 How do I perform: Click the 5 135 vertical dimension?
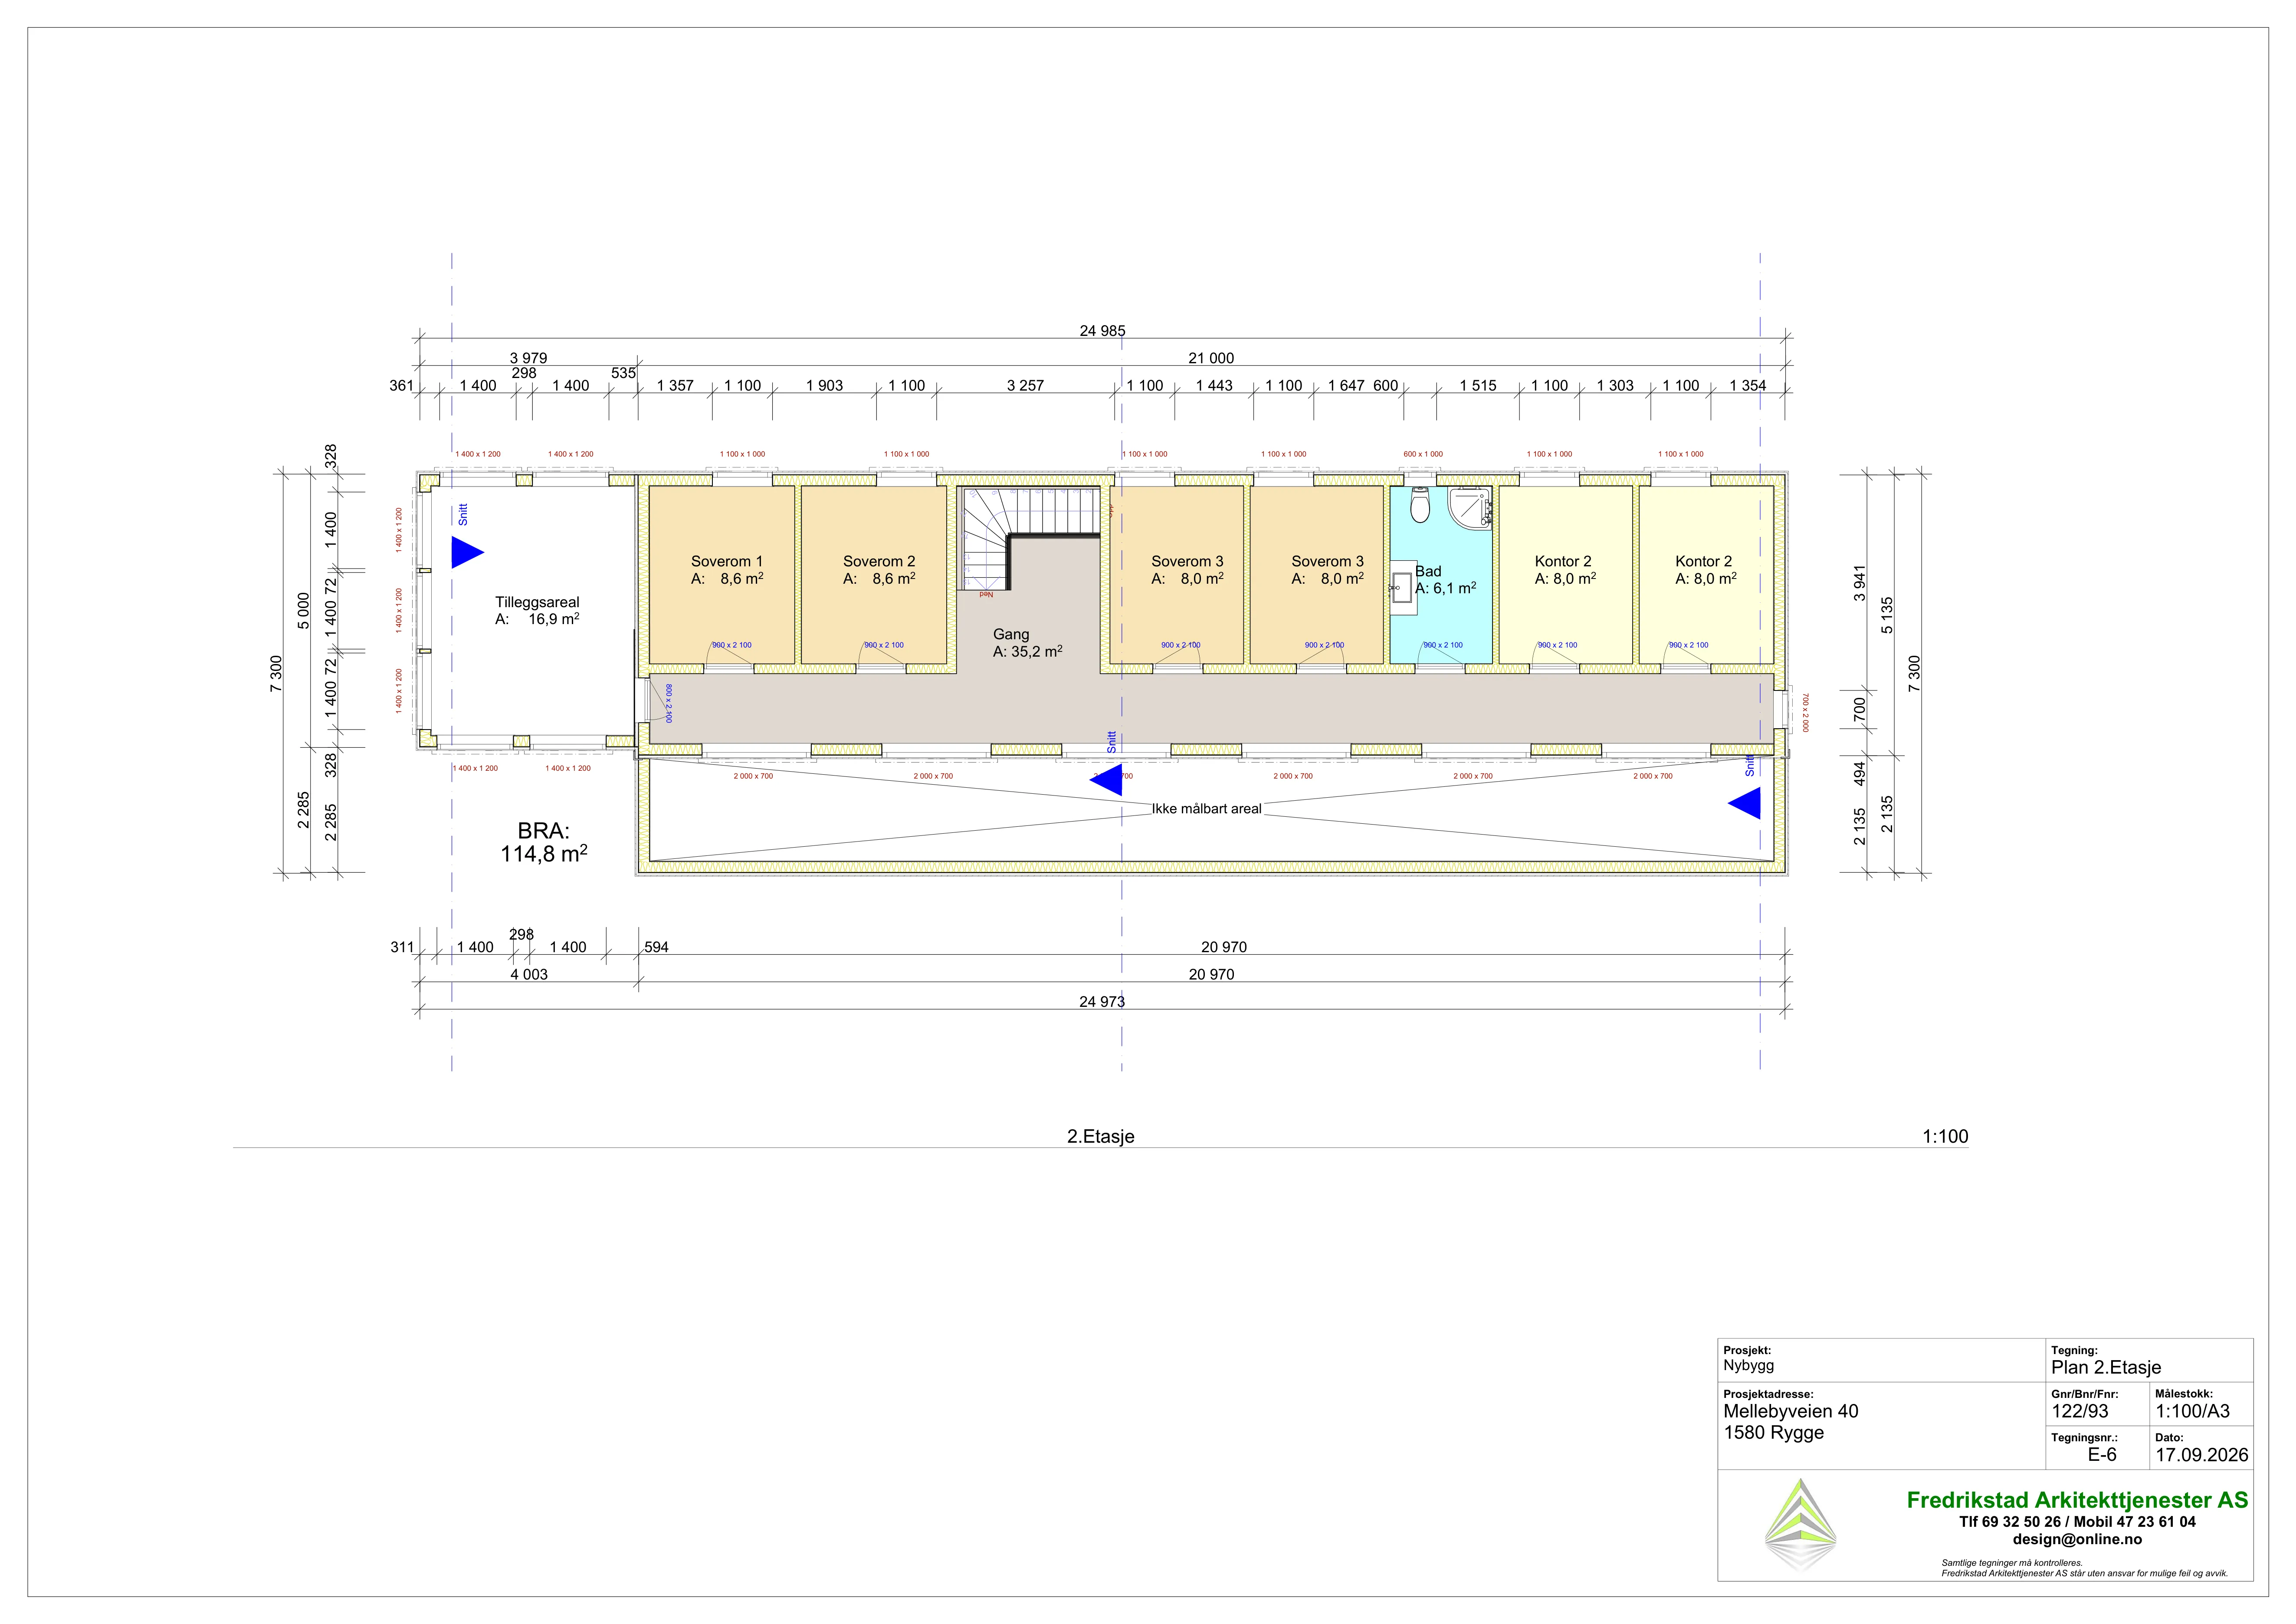point(1887,615)
